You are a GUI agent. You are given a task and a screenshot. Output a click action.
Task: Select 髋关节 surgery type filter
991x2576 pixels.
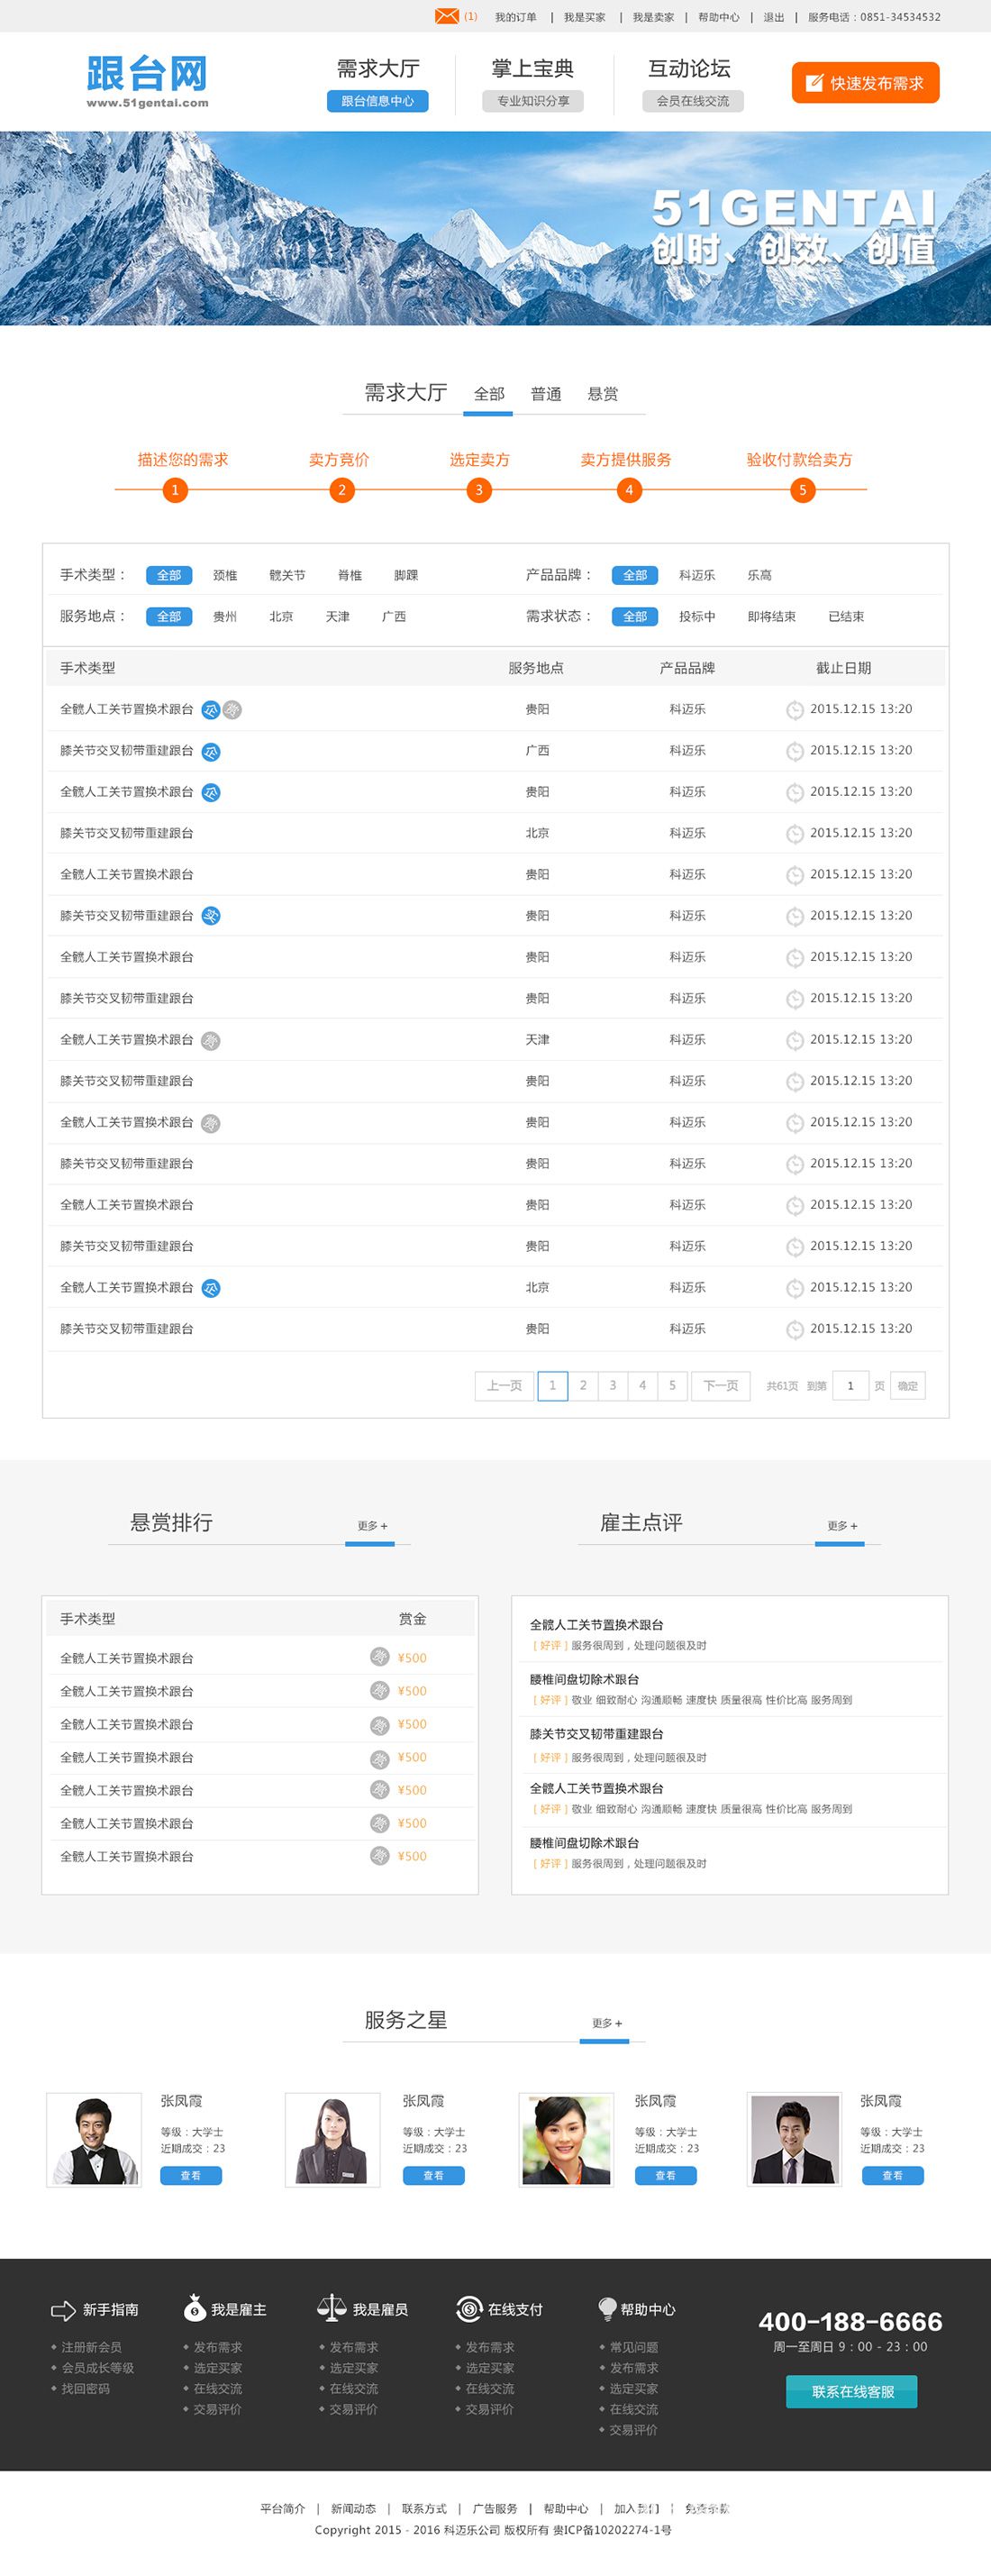coord(287,575)
